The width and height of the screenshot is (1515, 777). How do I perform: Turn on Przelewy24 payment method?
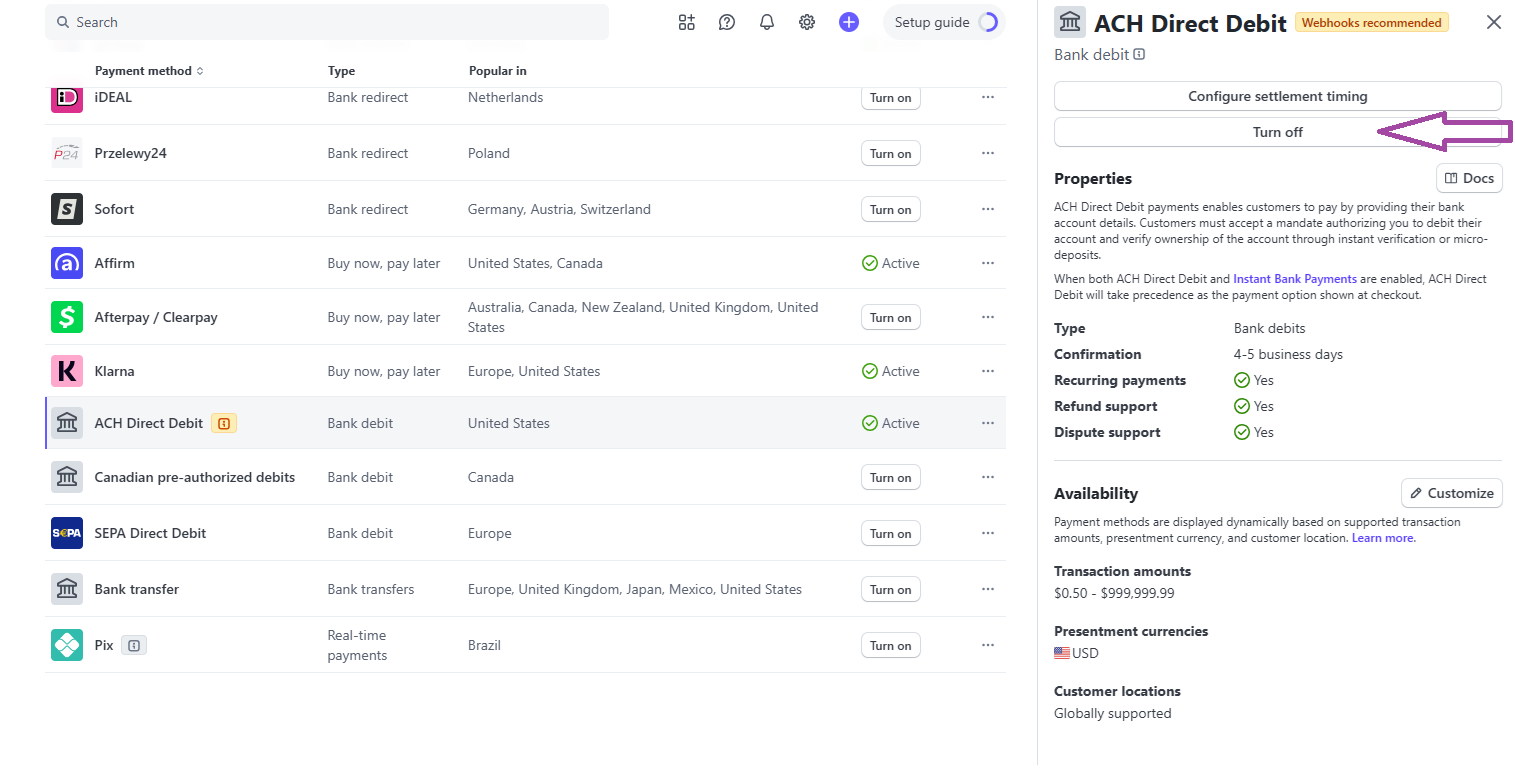pyautogui.click(x=890, y=154)
